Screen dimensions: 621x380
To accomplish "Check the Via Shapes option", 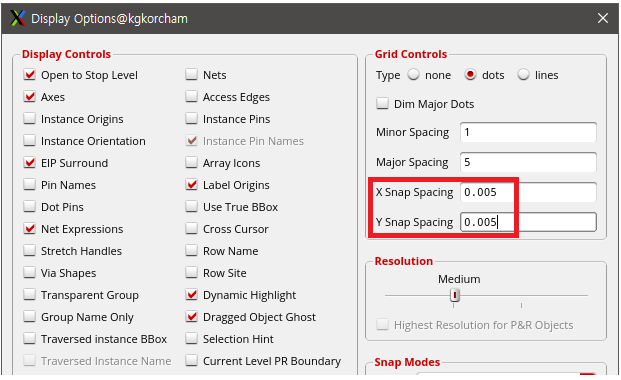I will (29, 273).
